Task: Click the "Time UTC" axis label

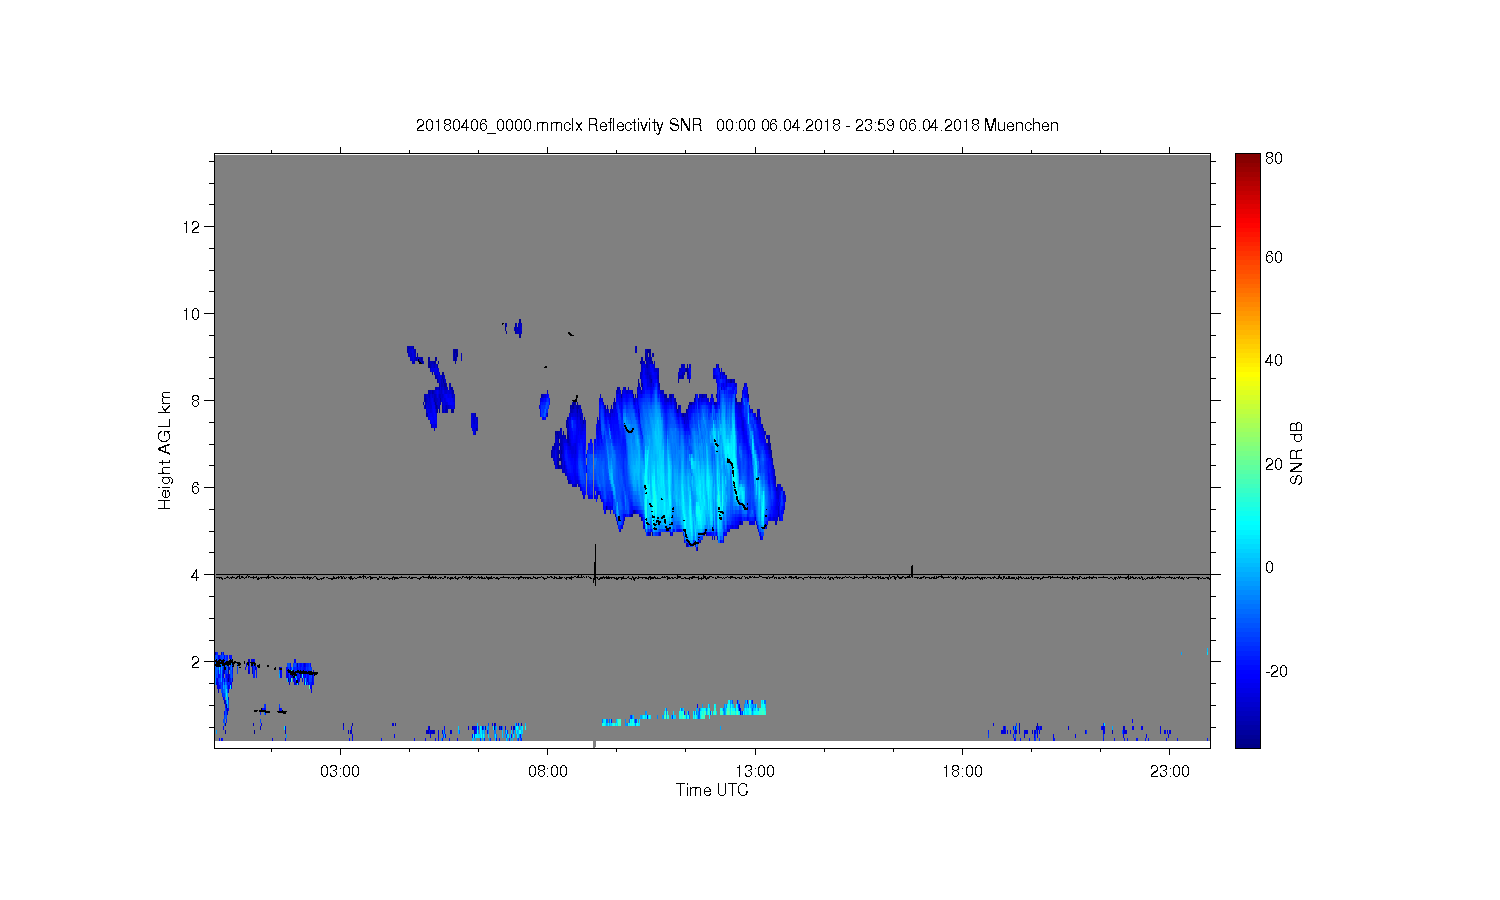Action: 712,790
